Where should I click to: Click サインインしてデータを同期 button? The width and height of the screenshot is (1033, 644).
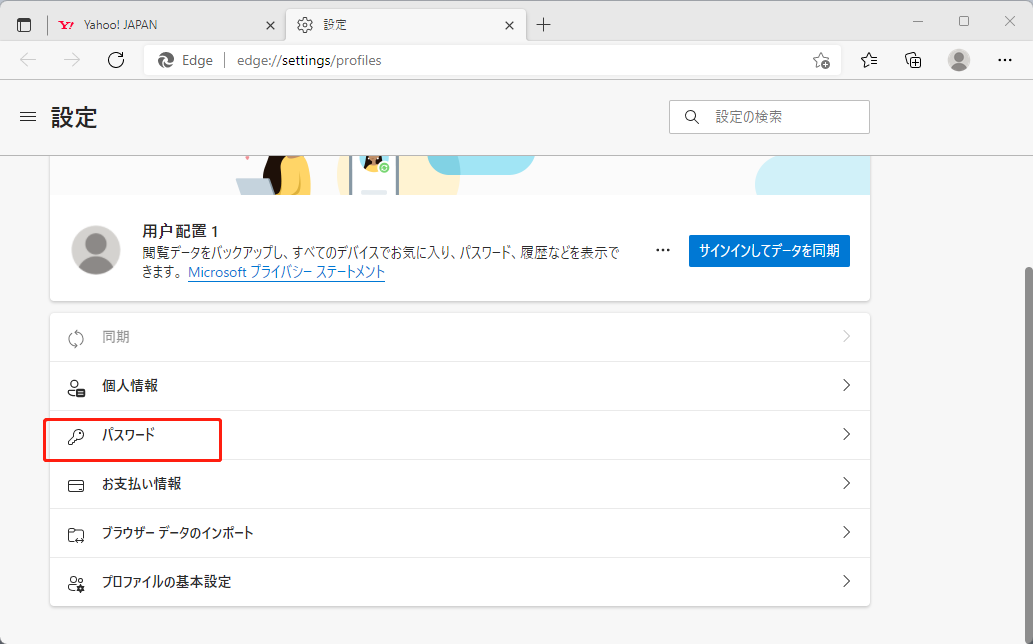pos(769,251)
